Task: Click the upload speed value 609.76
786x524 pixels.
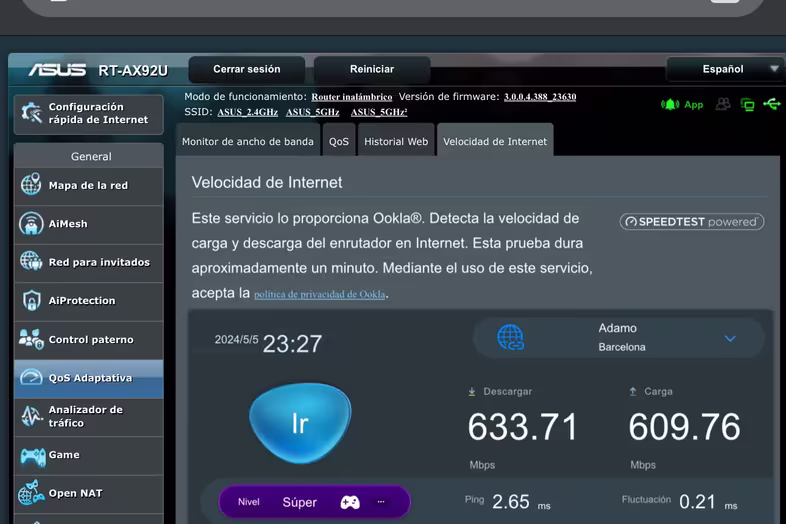Action: pyautogui.click(x=684, y=427)
